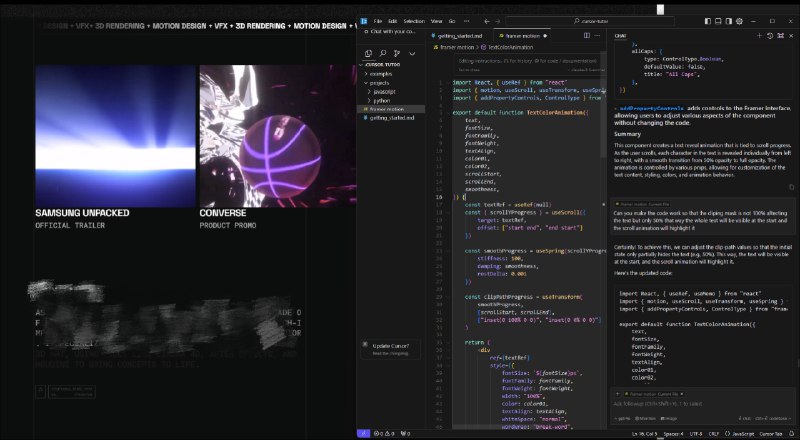Open the View menu

pyautogui.click(x=436, y=21)
